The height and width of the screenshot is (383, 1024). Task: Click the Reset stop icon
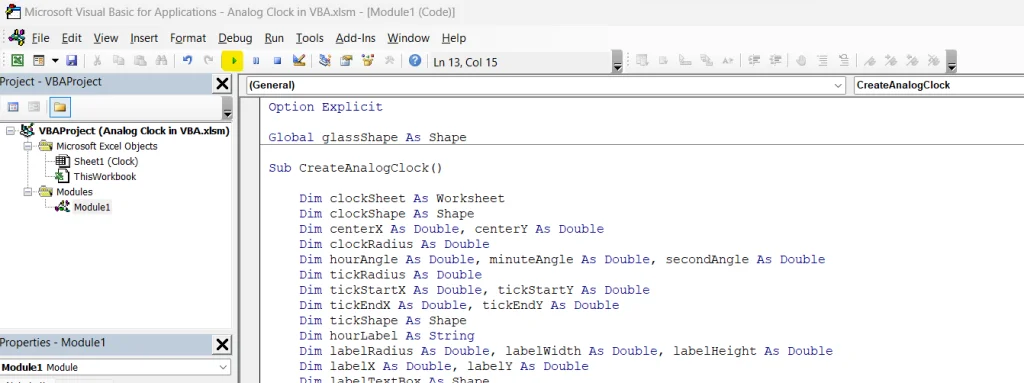277,61
